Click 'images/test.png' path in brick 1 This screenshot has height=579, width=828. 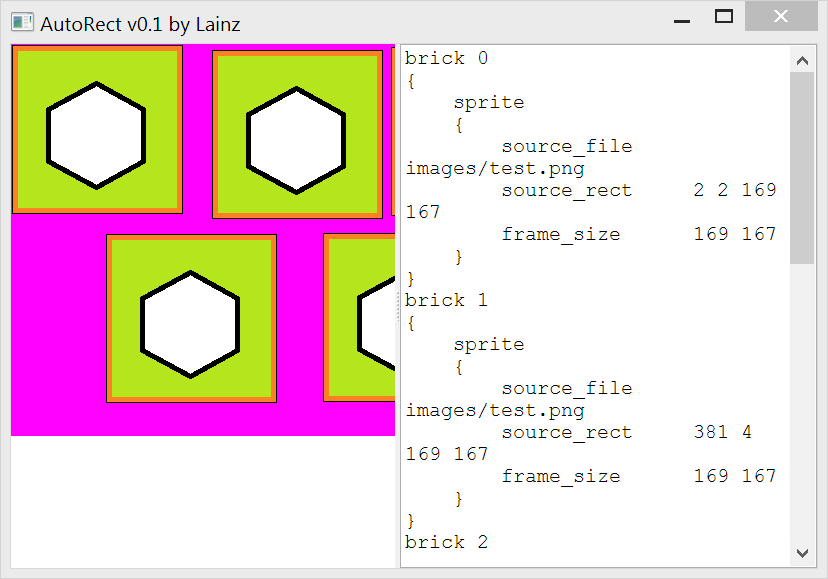495,410
